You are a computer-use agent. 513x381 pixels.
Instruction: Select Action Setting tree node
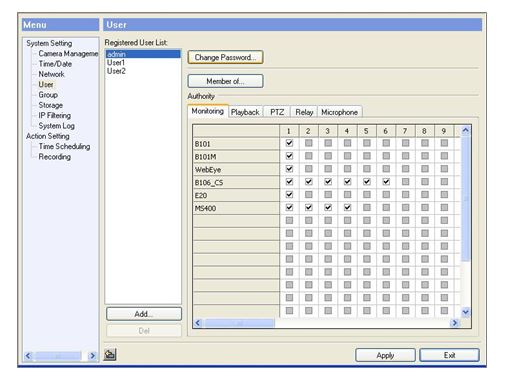pyautogui.click(x=48, y=136)
